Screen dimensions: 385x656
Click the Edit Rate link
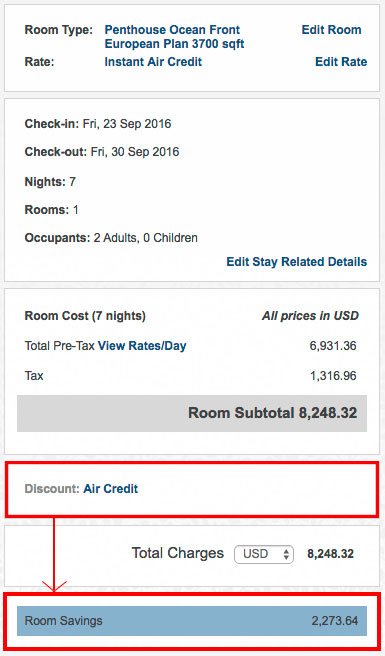click(x=341, y=62)
